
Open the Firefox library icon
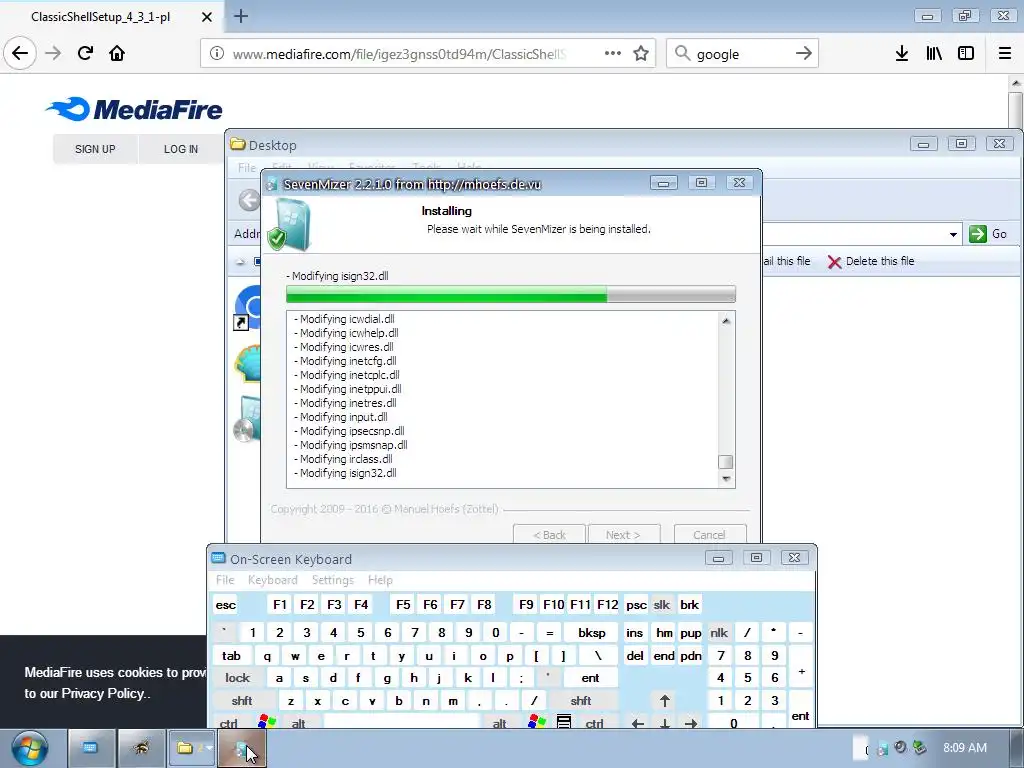tap(934, 54)
